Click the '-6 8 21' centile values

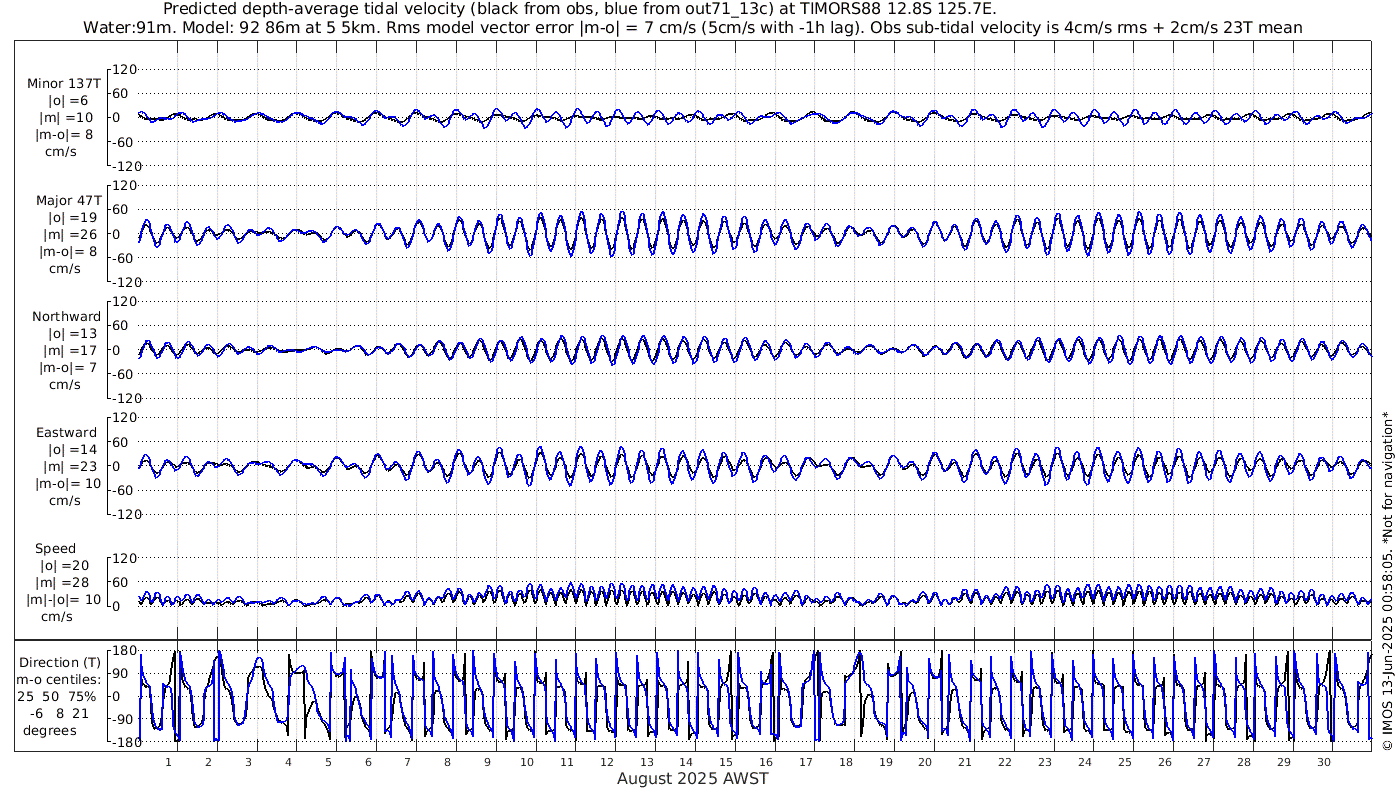tap(57, 713)
